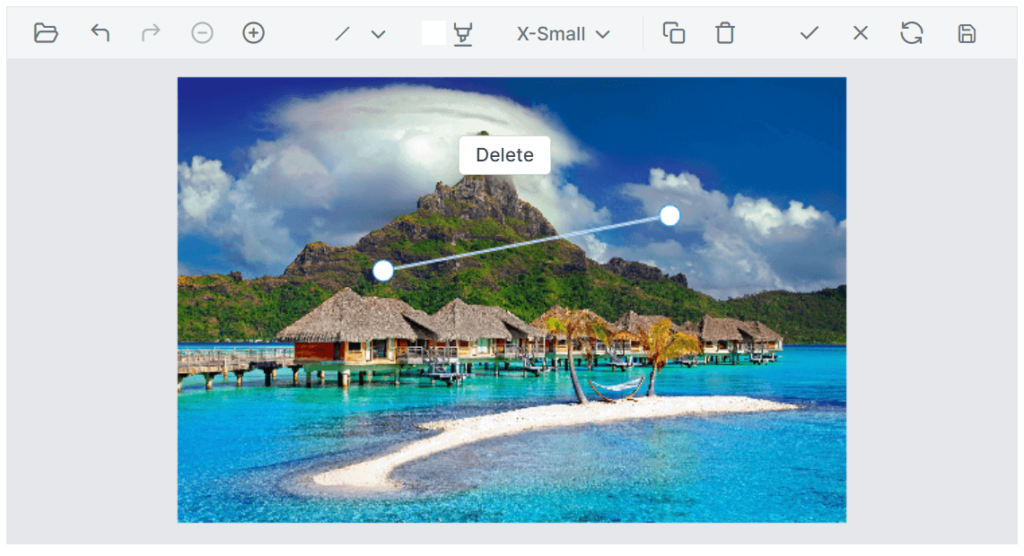1024x556 pixels.
Task: Click the stroke color brush icon
Action: tap(463, 34)
